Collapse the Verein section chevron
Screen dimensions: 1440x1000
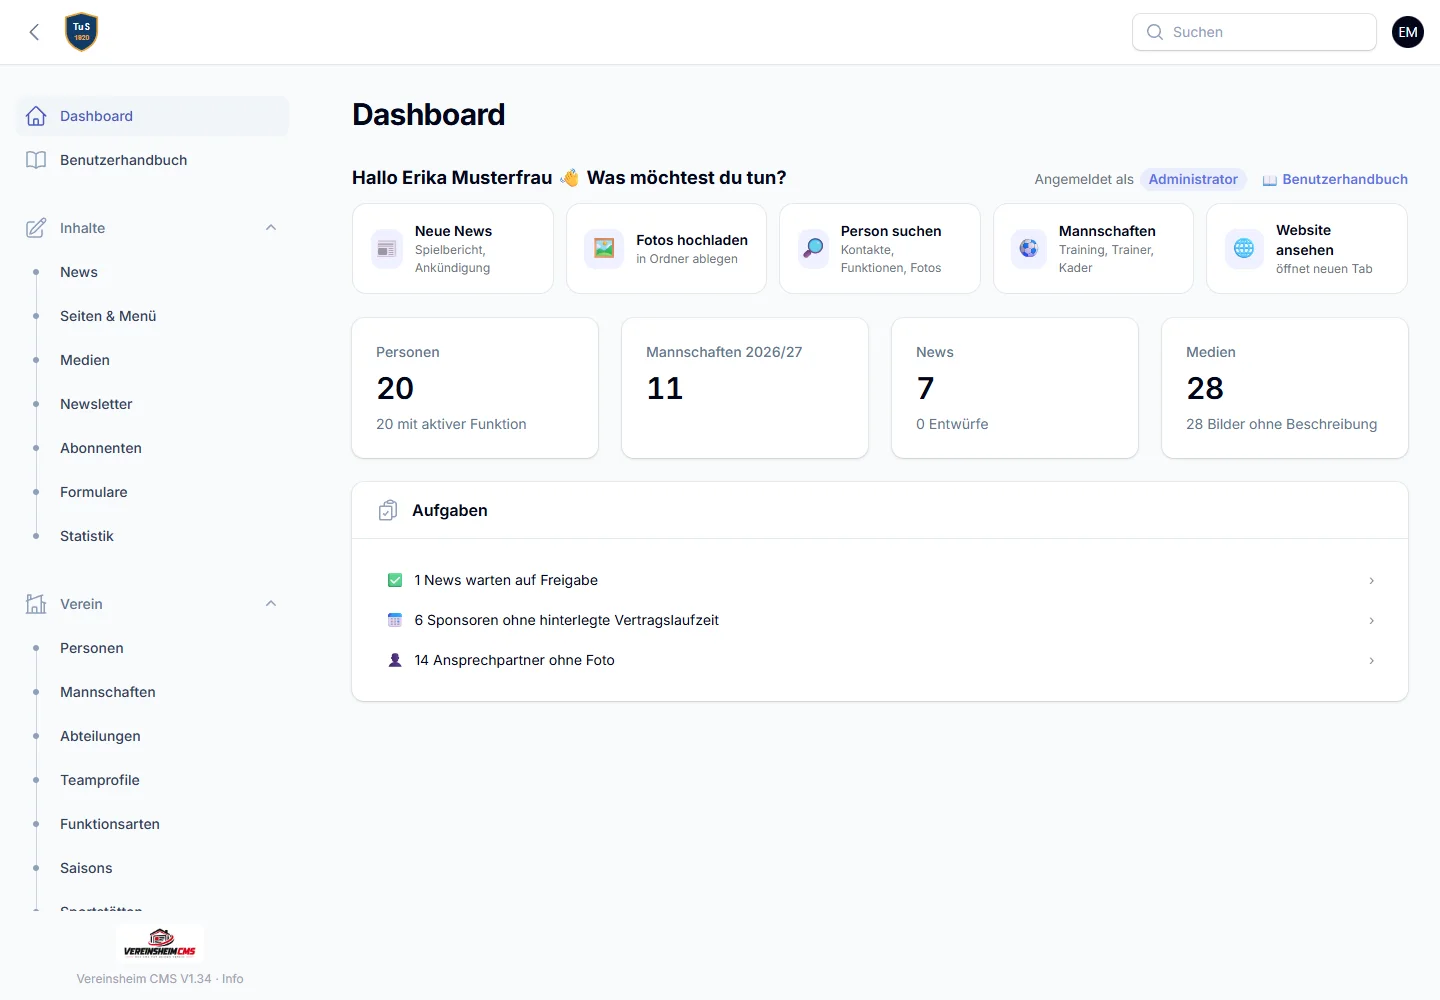pyautogui.click(x=271, y=604)
